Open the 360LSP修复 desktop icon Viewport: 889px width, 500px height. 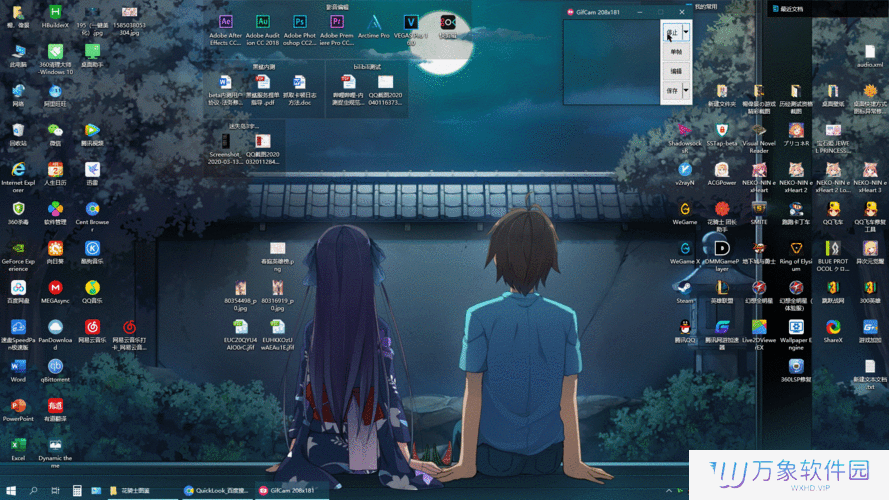tap(796, 371)
